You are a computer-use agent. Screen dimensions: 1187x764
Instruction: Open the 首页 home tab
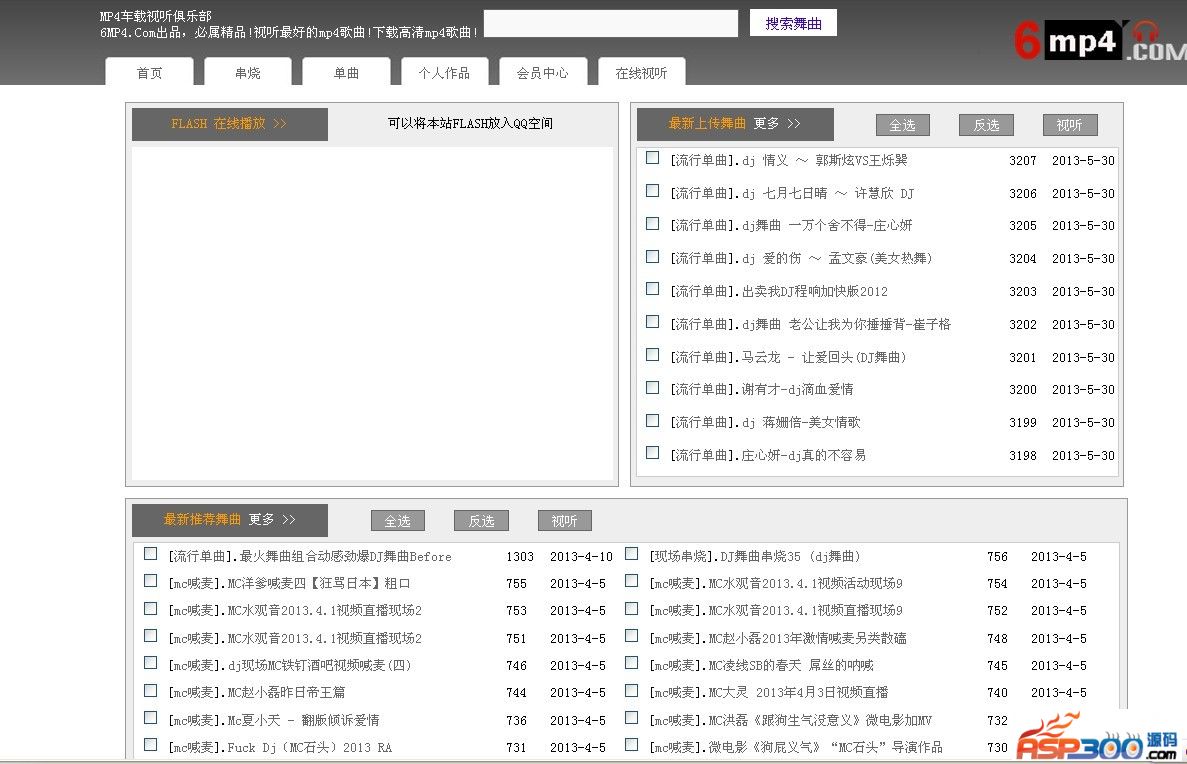point(149,73)
